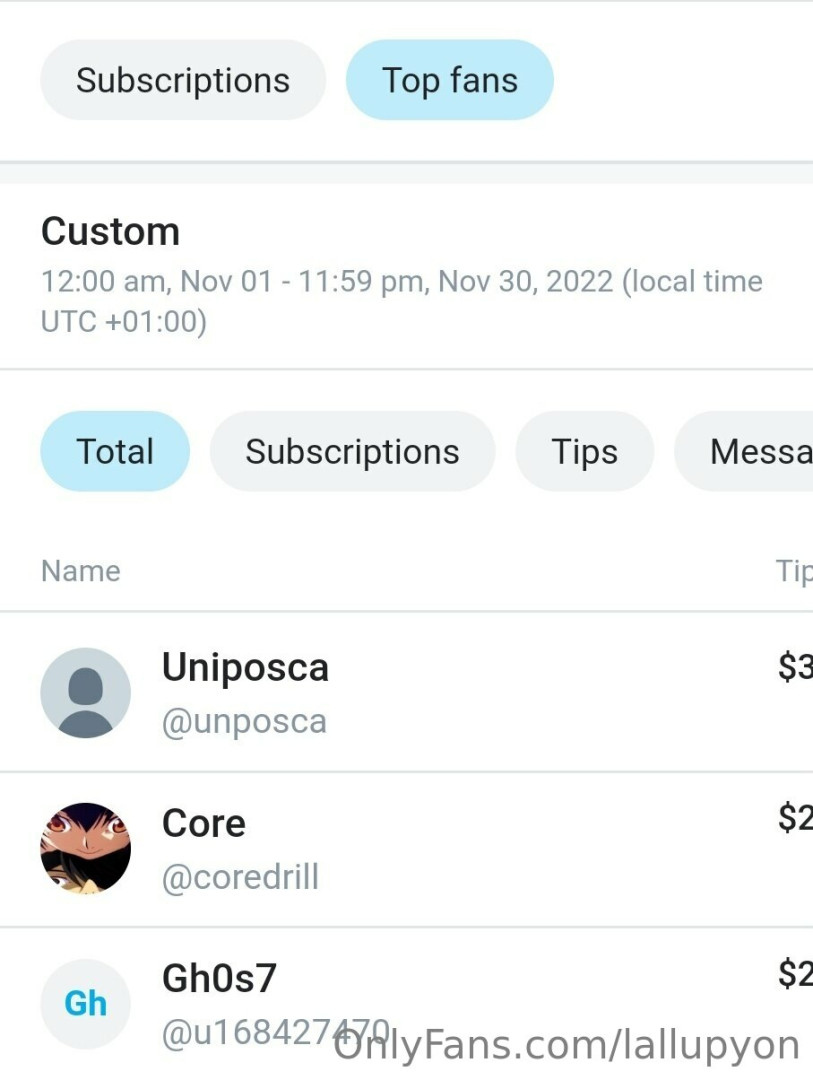Click Core's anime profile picture
This screenshot has width=813, height=1080.
(85, 848)
